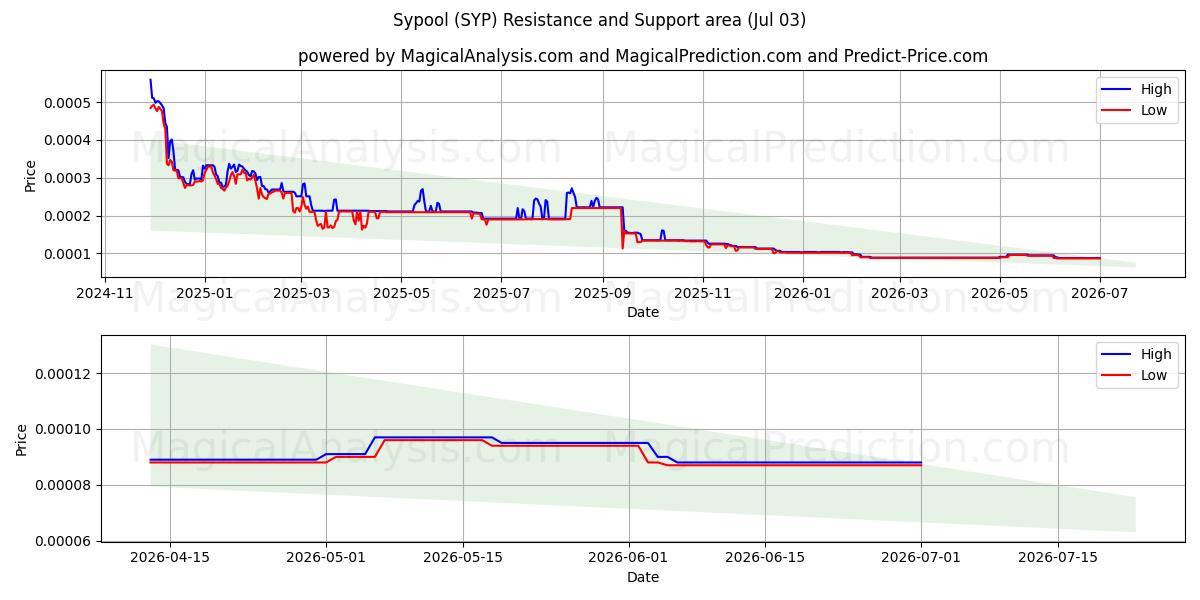Image resolution: width=1200 pixels, height=600 pixels.
Task: Click the '2025-07' x-axis tick label
Action: tap(501, 293)
